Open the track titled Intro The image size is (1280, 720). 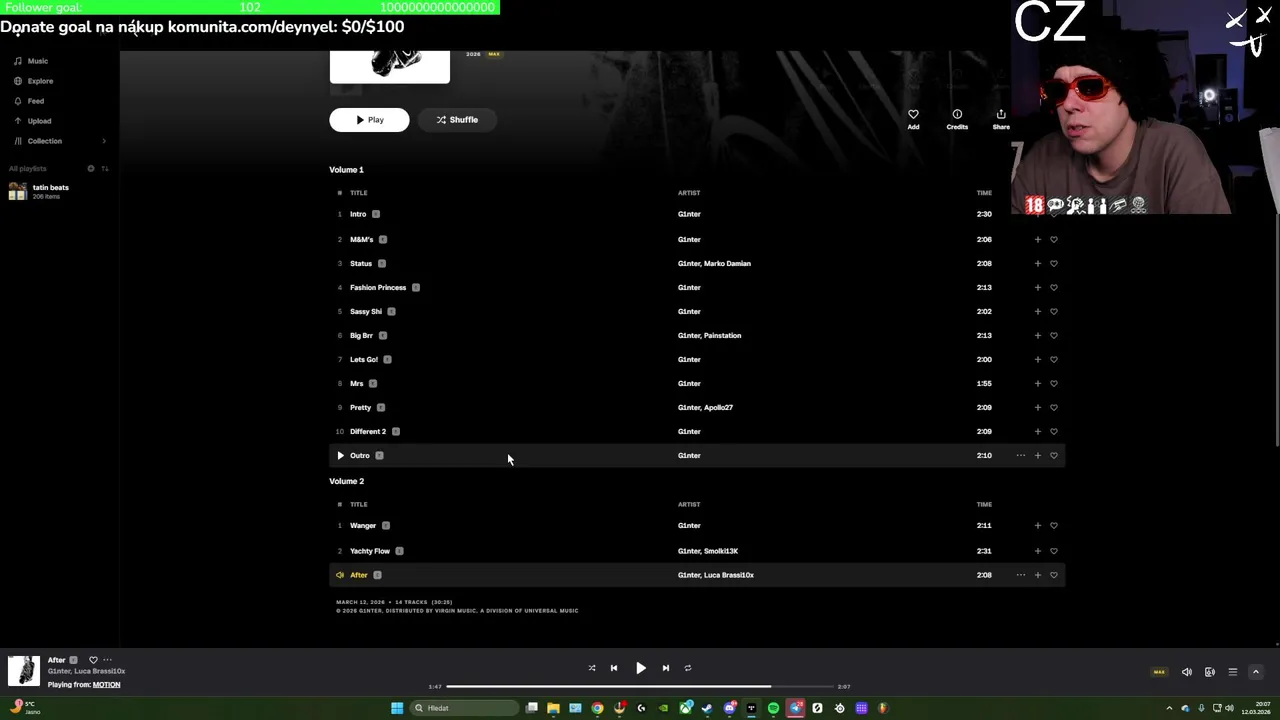point(358,214)
